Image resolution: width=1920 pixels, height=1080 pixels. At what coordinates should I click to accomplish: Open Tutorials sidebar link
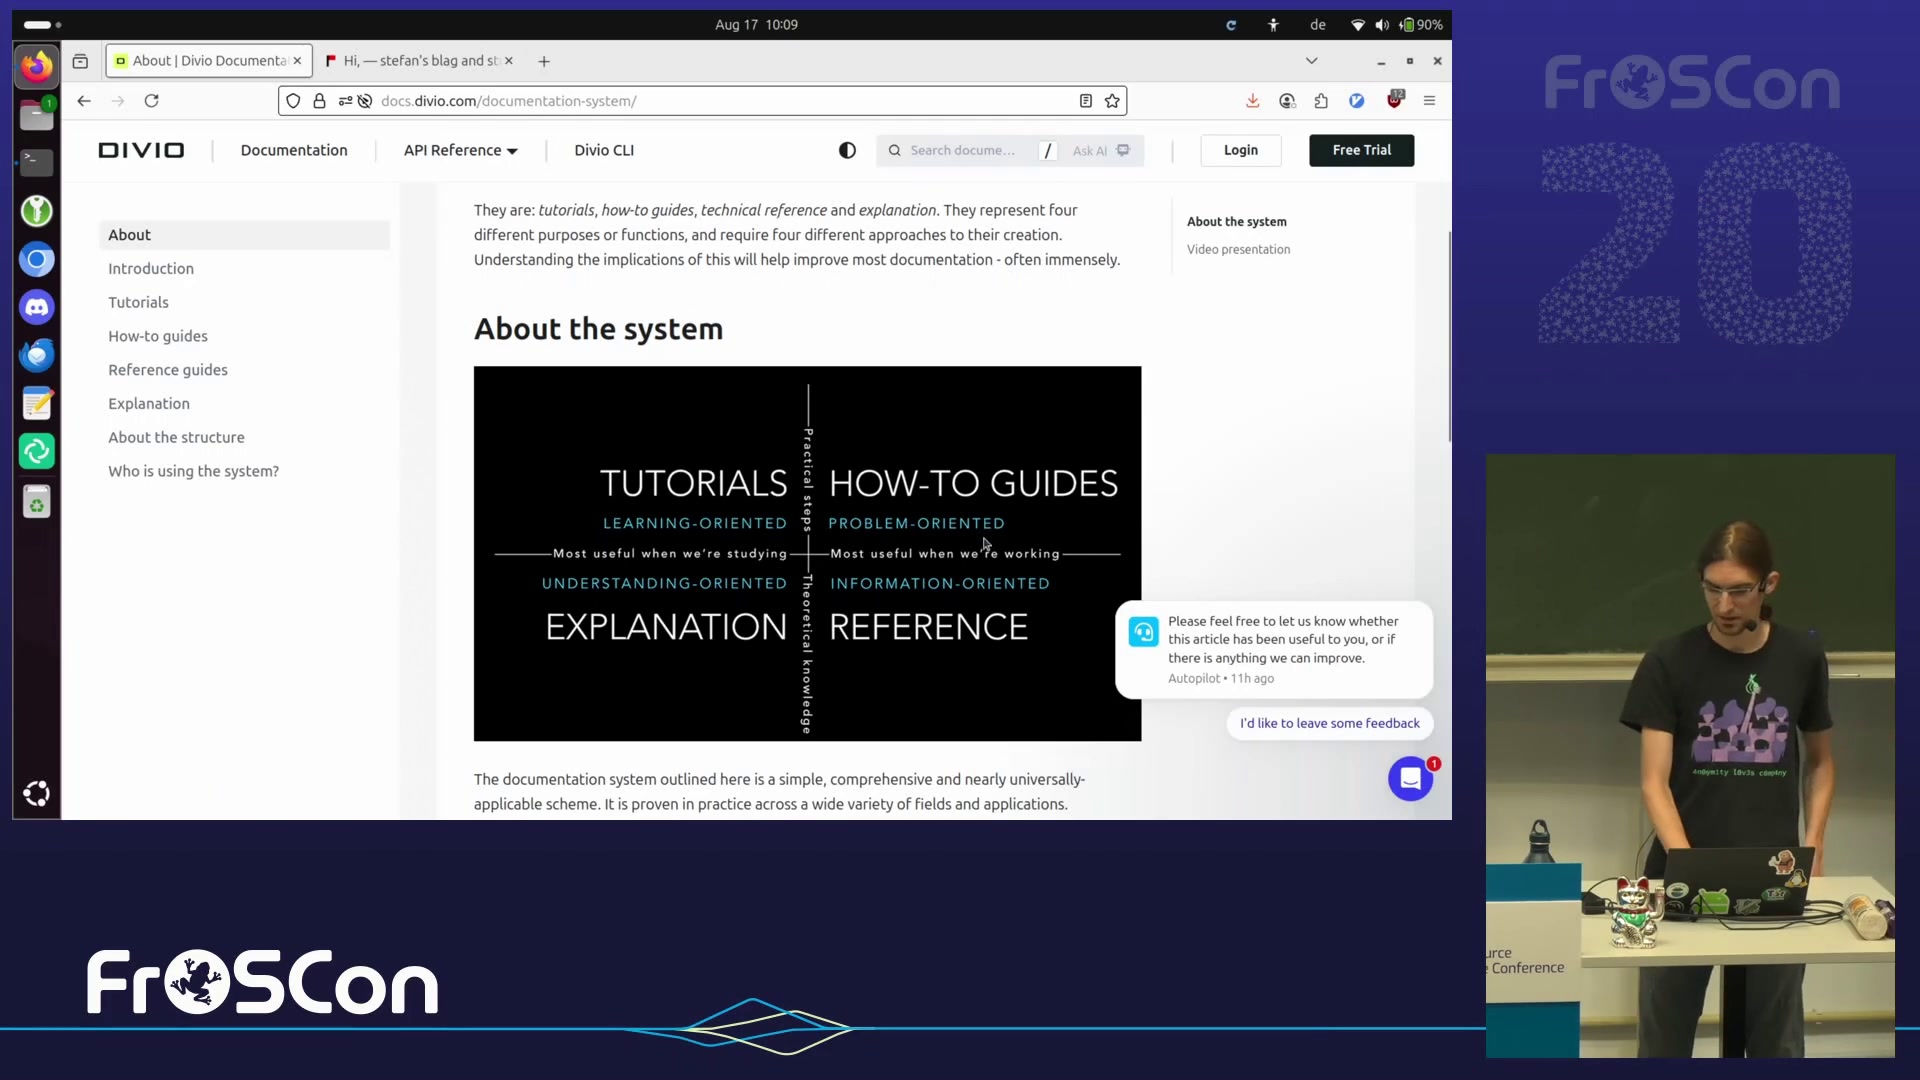click(x=138, y=303)
